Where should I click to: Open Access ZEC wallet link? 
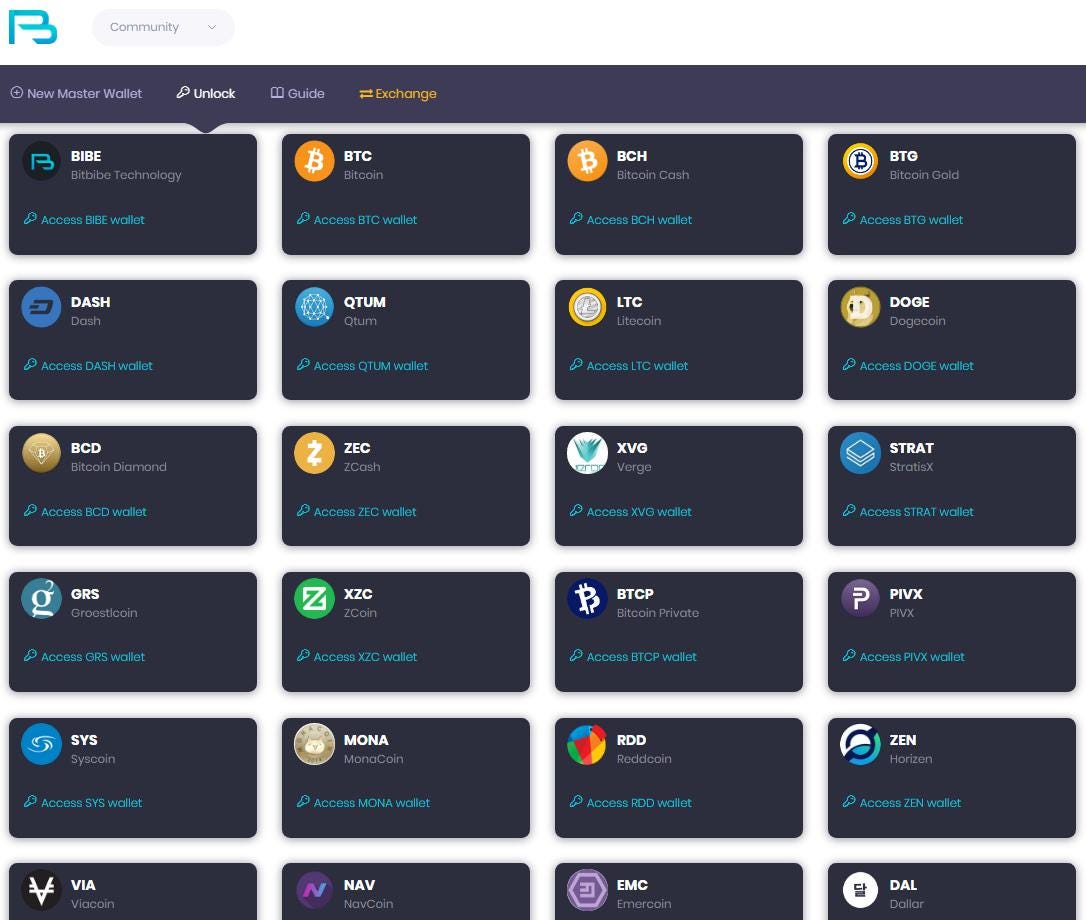(x=357, y=511)
